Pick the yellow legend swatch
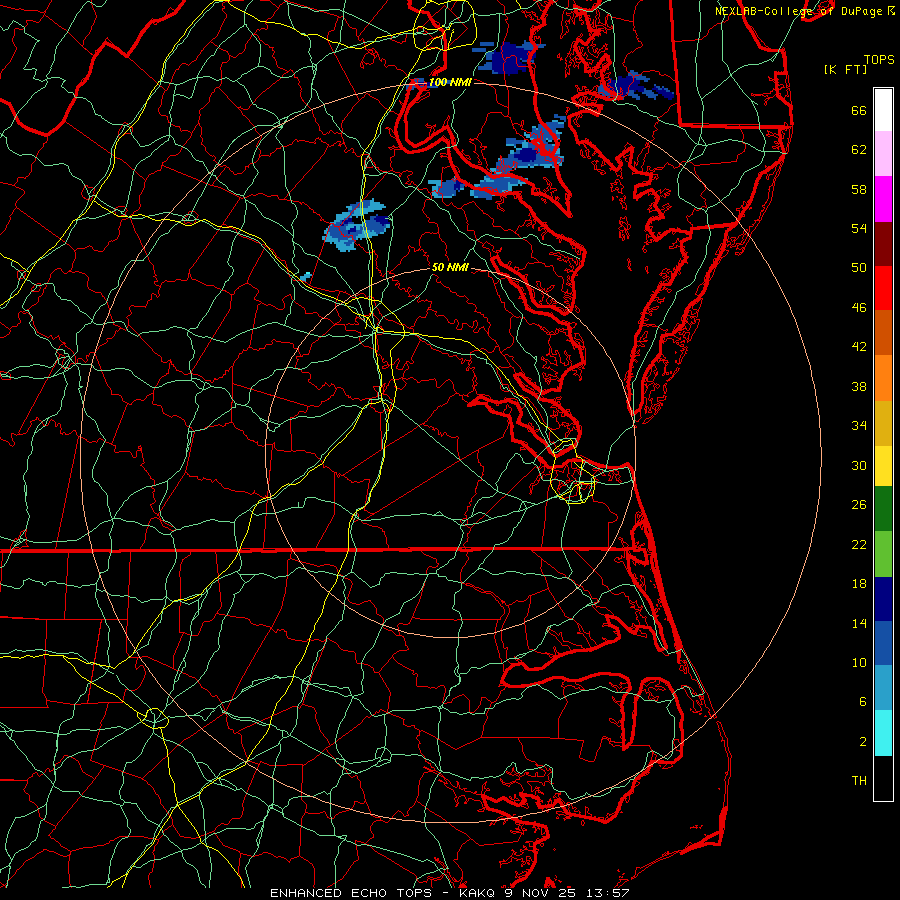This screenshot has height=900, width=900. [883, 466]
